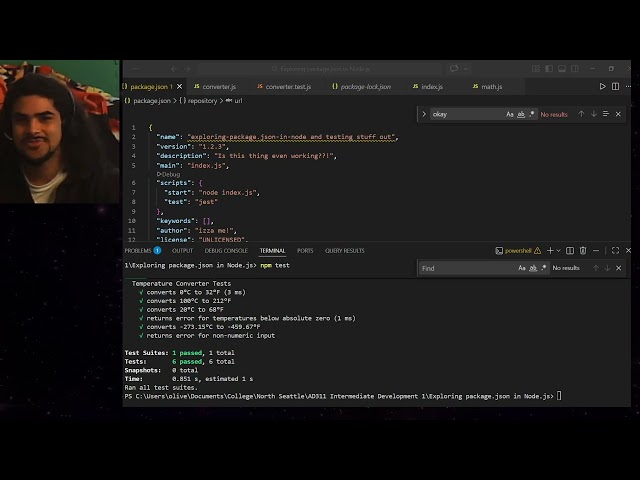
Task: Toggle Find in Selection in editor find
Action: tap(606, 114)
